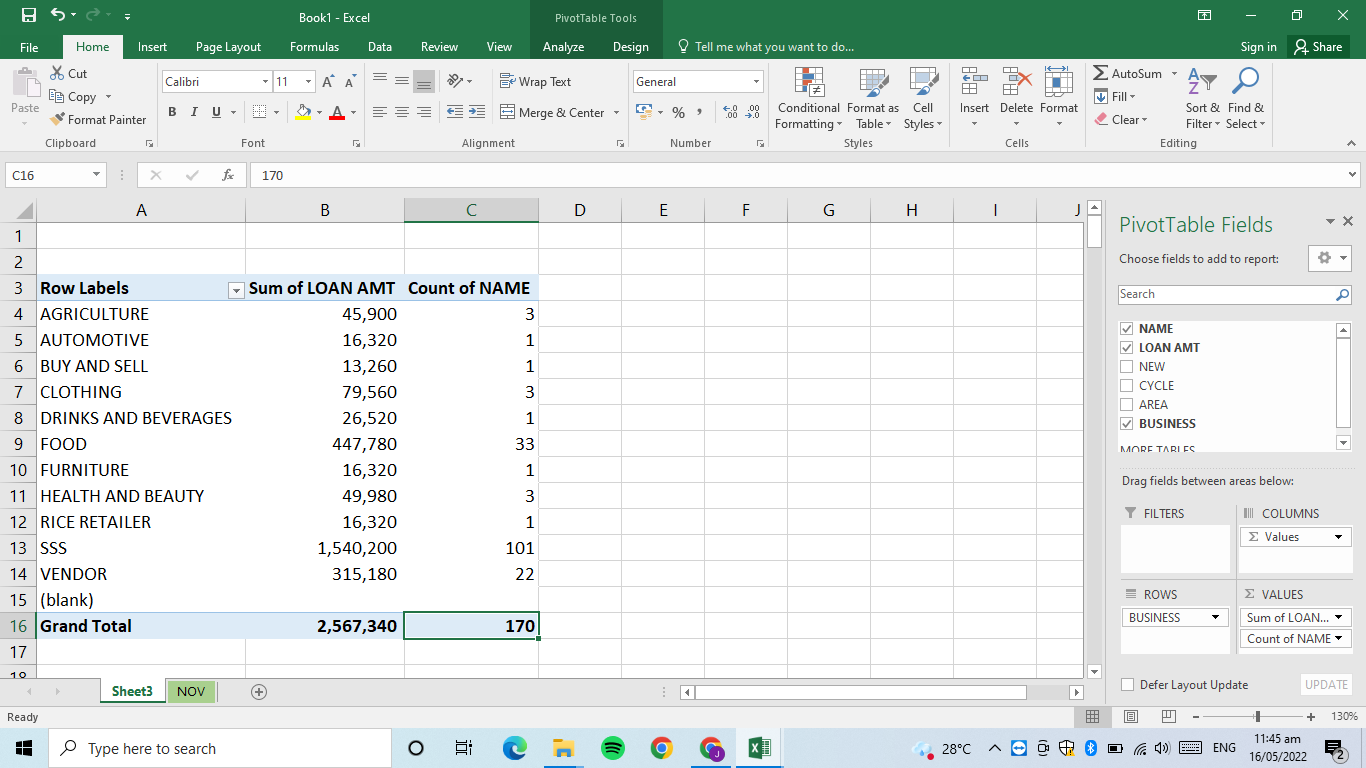The height and width of the screenshot is (768, 1366).
Task: Click the Delete cells icon
Action: 1017,82
